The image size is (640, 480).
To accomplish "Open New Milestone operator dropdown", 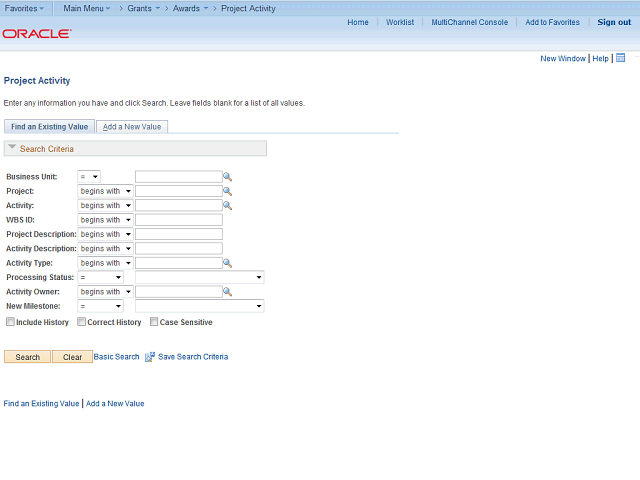I will (x=100, y=306).
